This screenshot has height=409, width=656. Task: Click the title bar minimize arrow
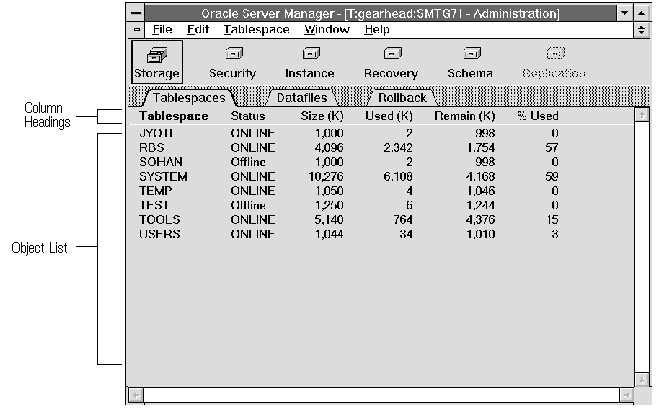click(625, 13)
